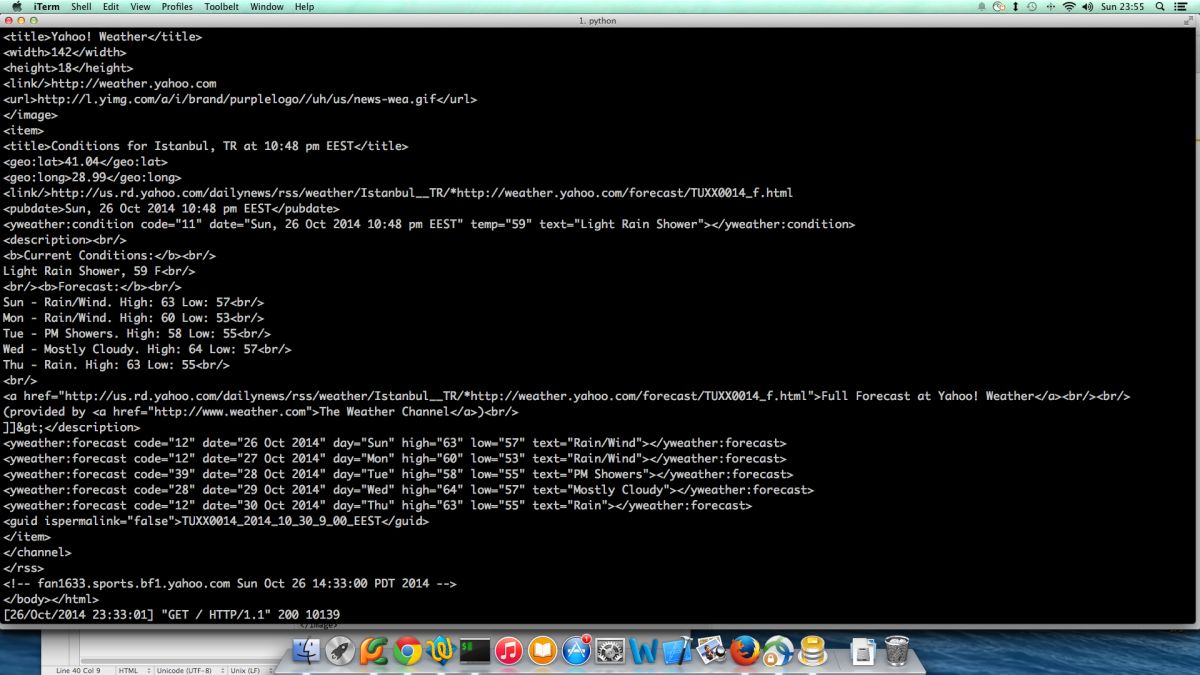1200x675 pixels.
Task: Click the width 142 tag line
Action: point(65,52)
